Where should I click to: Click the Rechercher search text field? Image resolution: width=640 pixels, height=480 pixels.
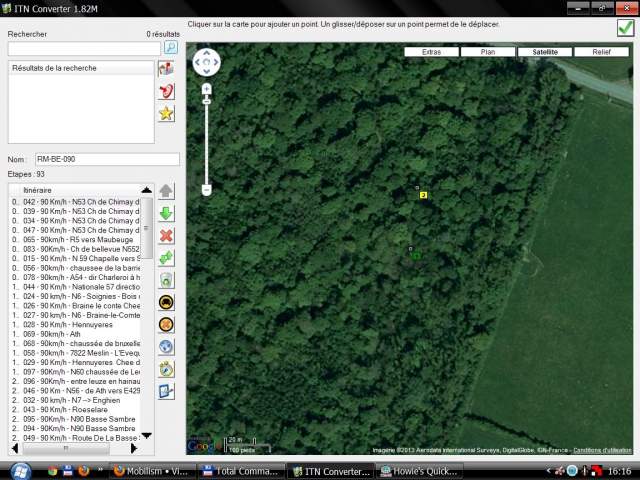point(83,48)
